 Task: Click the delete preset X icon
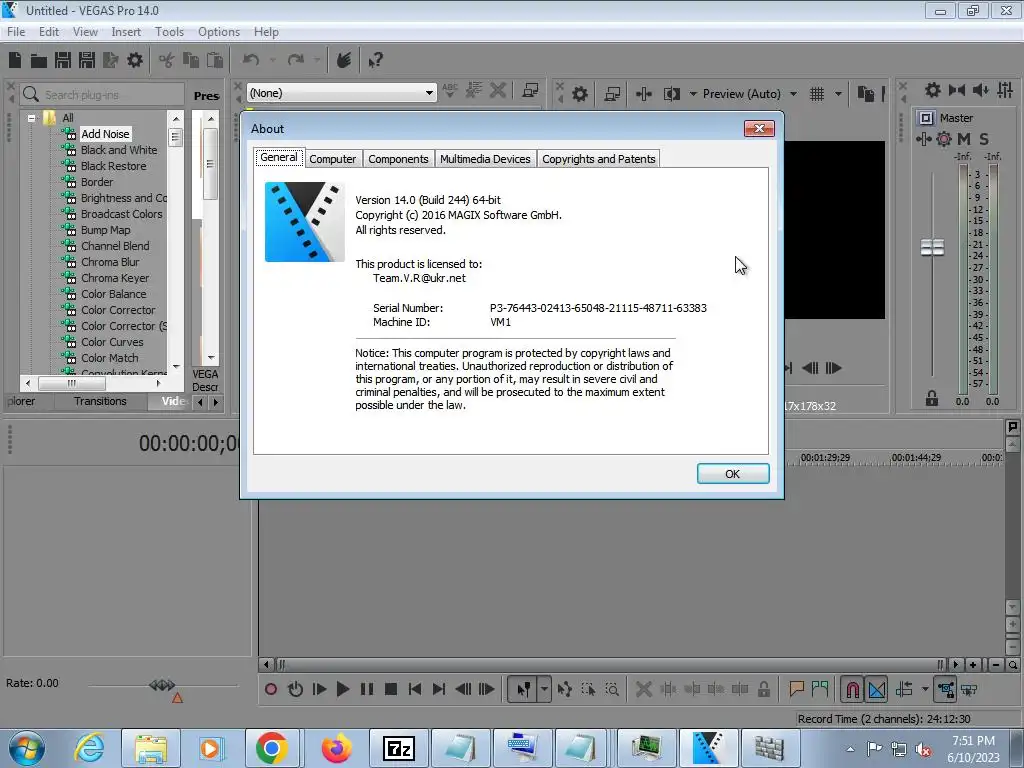click(x=498, y=90)
